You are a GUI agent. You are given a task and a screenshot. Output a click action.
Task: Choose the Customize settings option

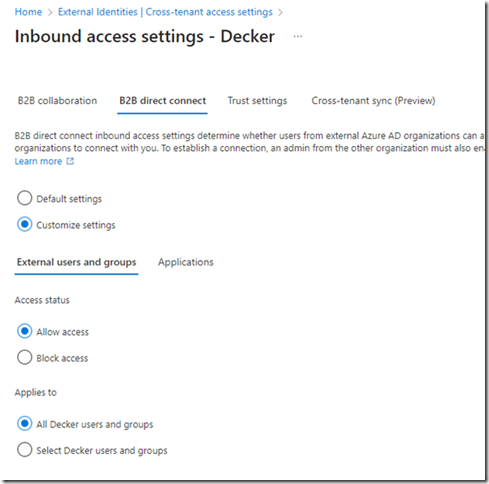pyautogui.click(x=25, y=224)
